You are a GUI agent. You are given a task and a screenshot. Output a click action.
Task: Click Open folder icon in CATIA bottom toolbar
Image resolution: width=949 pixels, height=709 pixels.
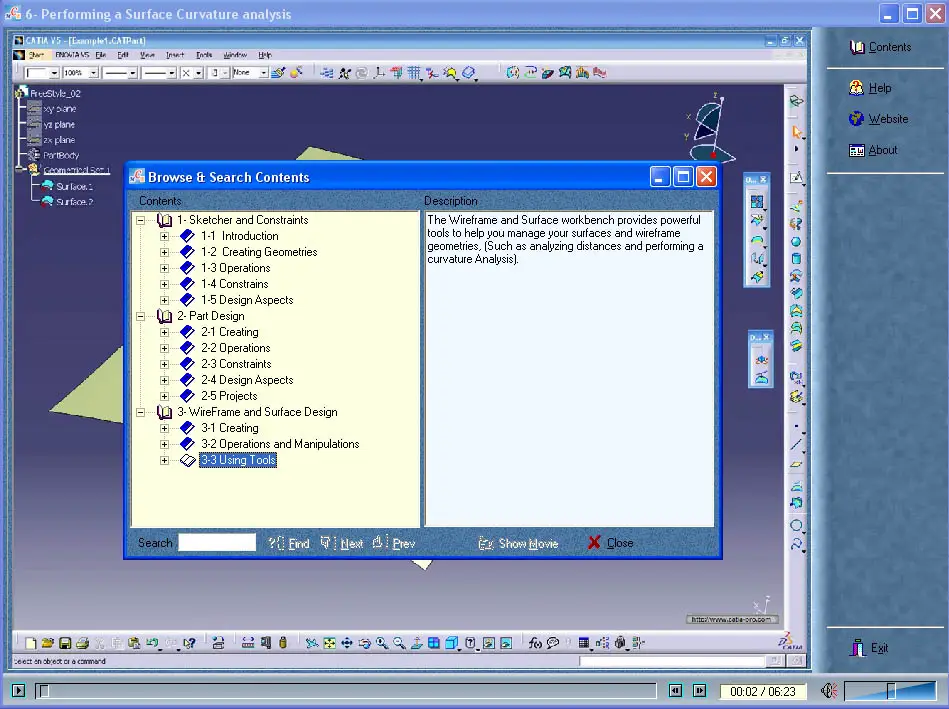tap(48, 643)
